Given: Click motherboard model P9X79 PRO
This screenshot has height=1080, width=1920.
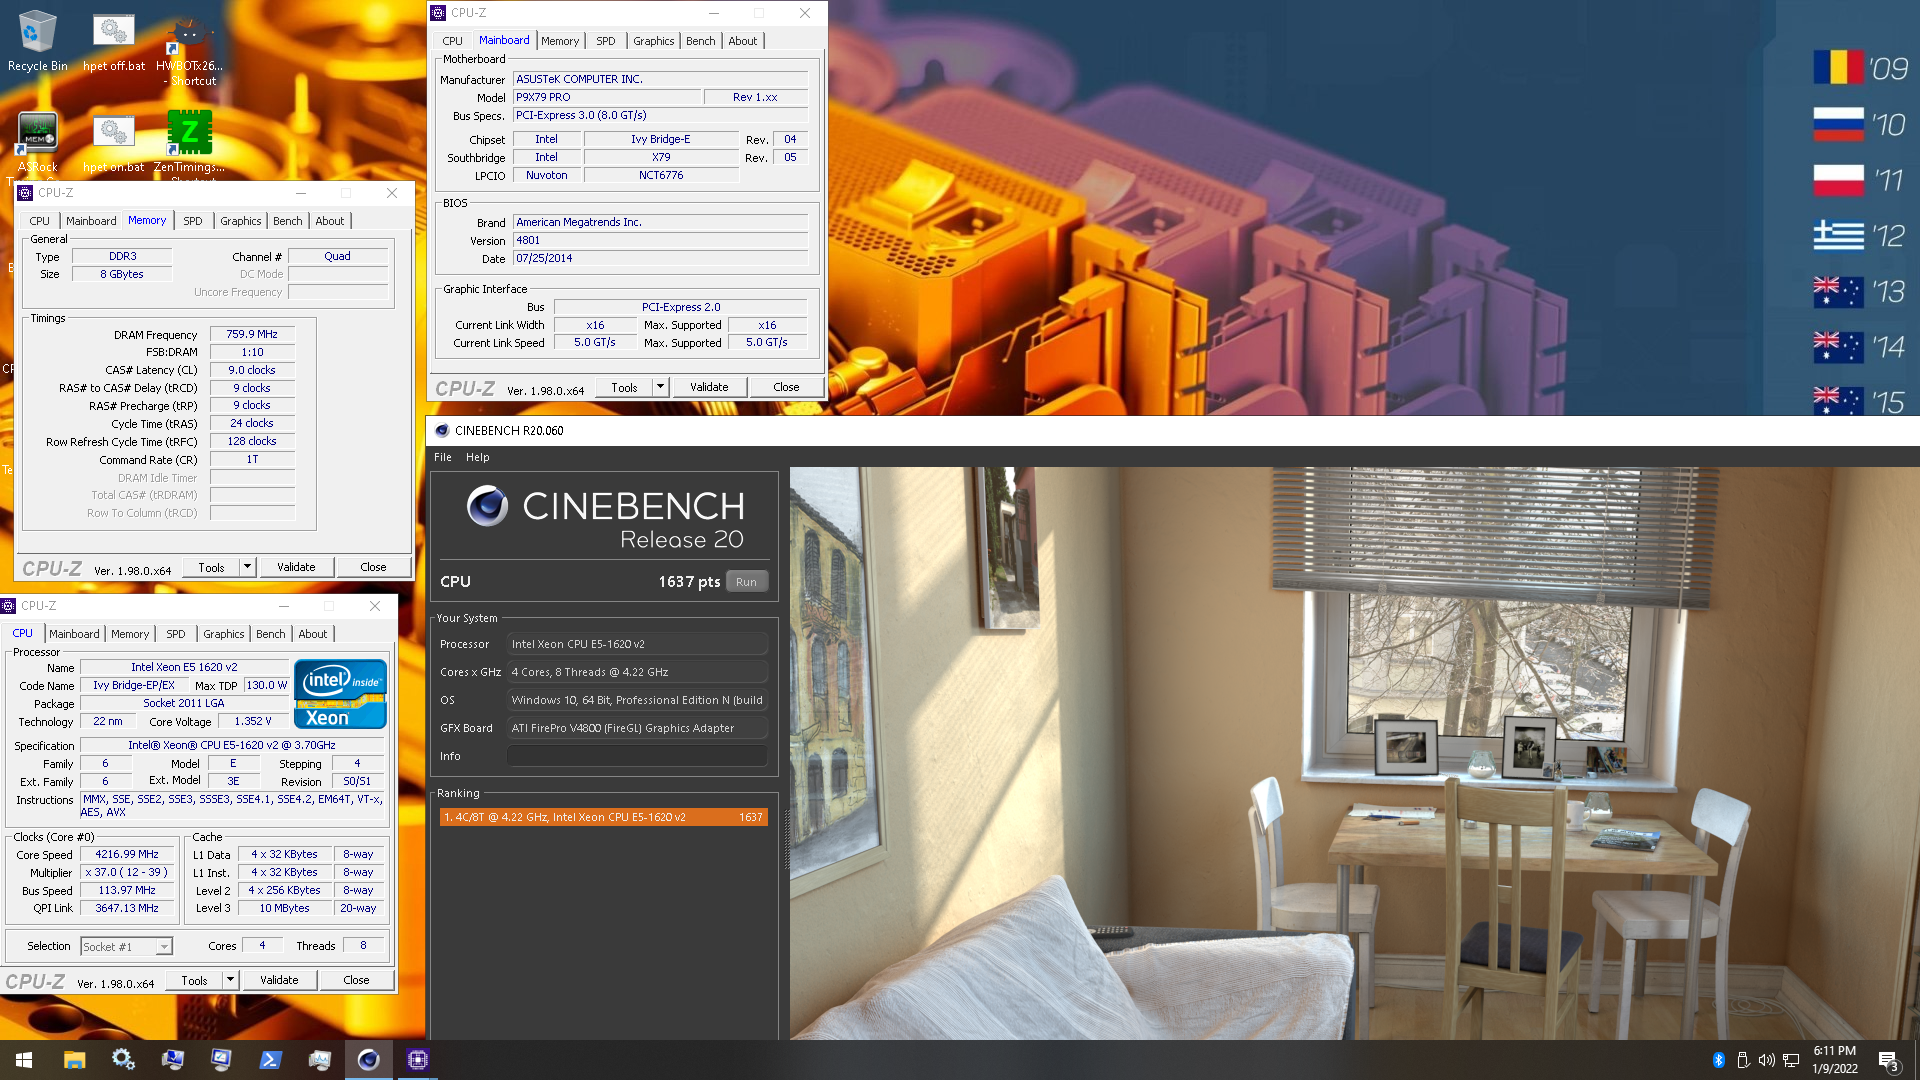Looking at the screenshot, I should click(x=607, y=97).
